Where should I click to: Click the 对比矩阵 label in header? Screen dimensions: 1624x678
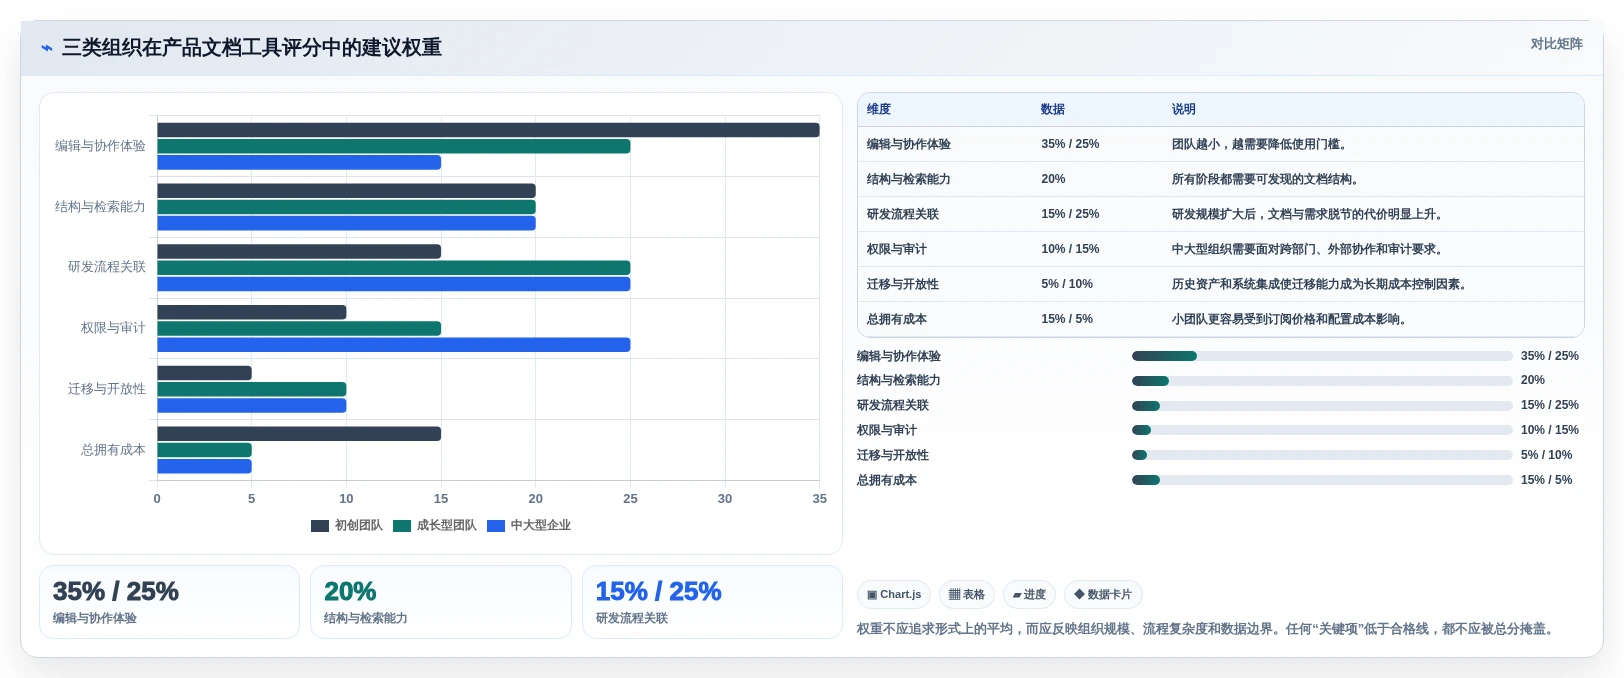pyautogui.click(x=1556, y=44)
